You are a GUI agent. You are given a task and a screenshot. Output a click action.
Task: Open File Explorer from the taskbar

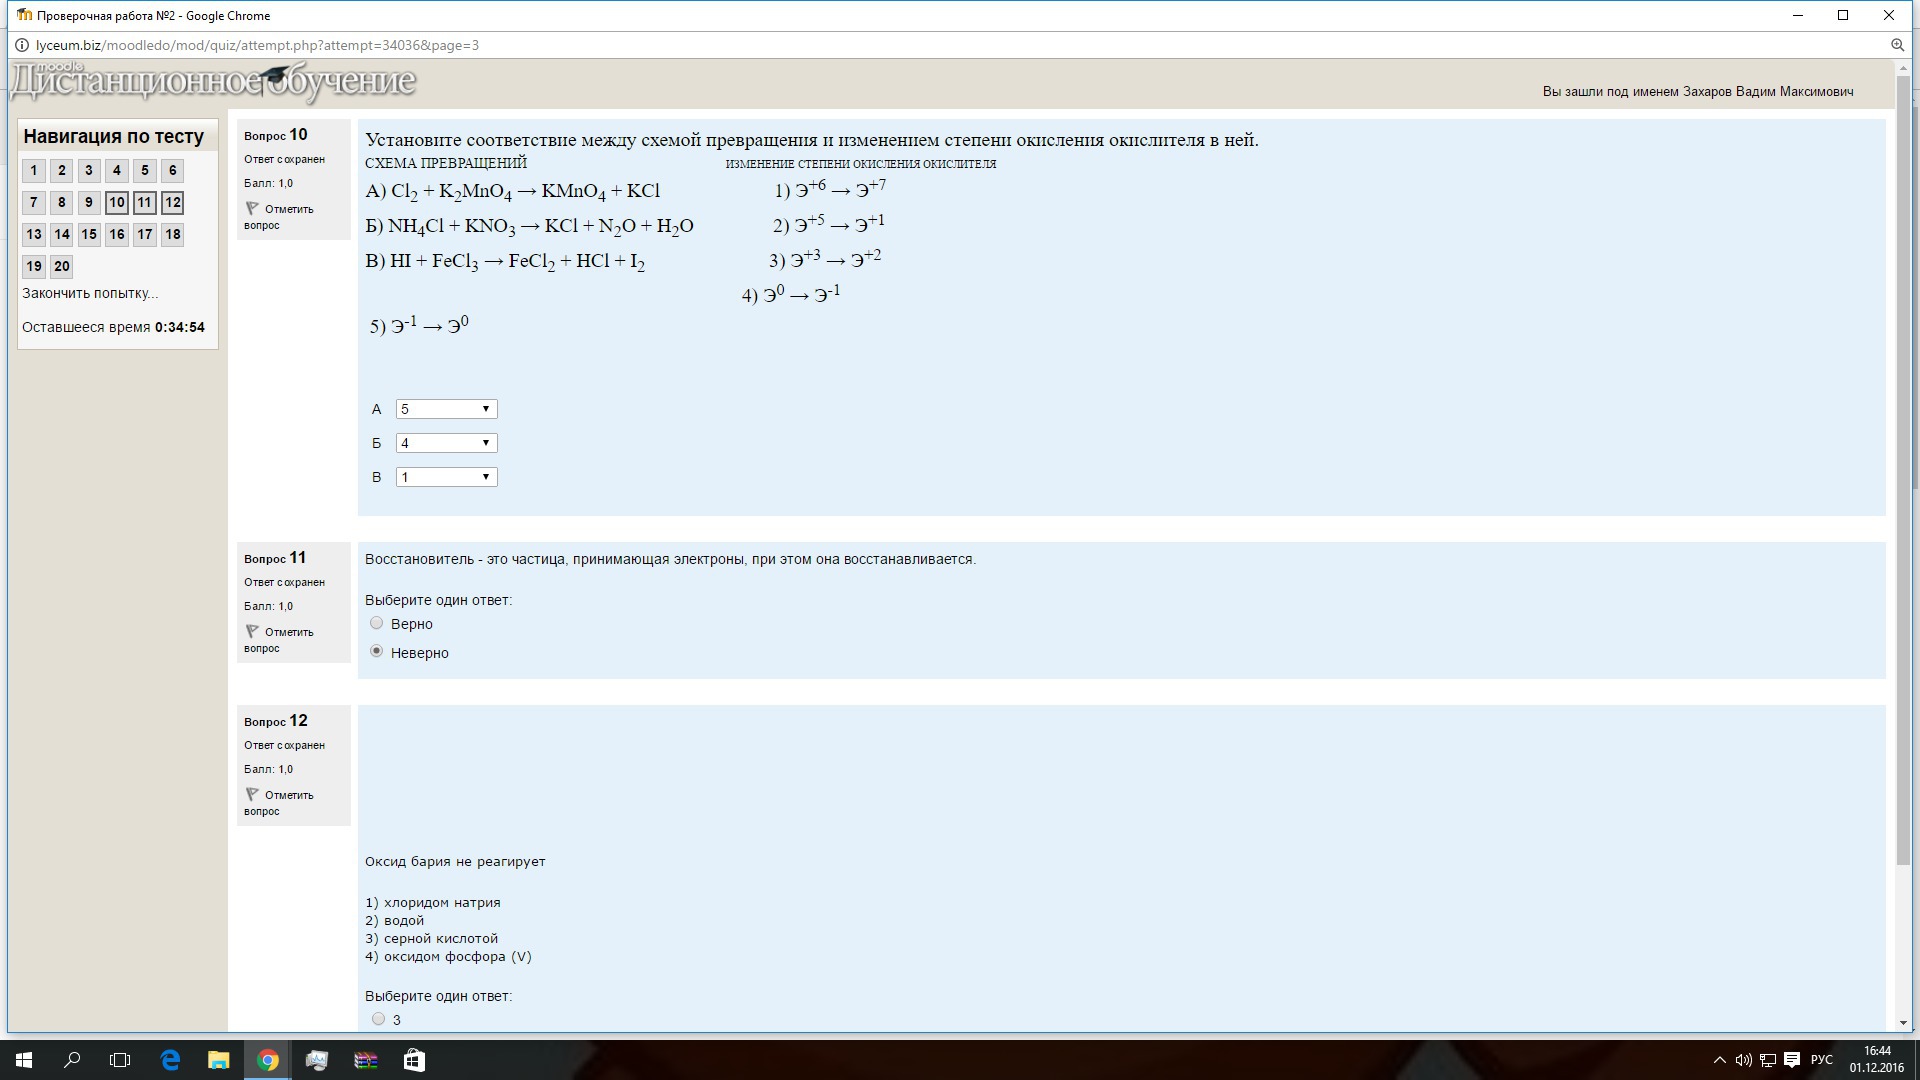(218, 1060)
